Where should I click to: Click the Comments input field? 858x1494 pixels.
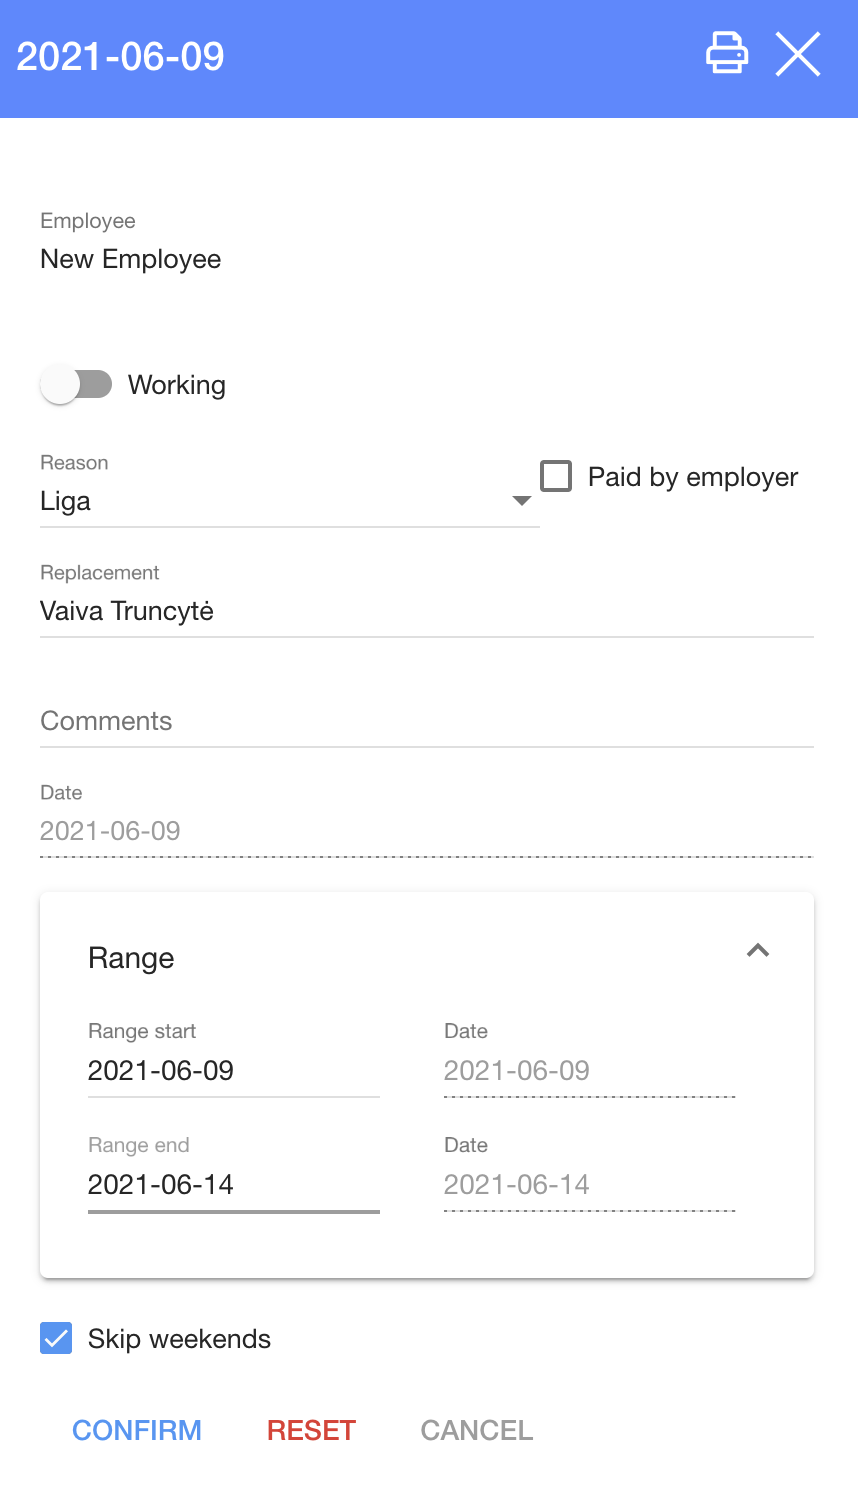coord(426,721)
